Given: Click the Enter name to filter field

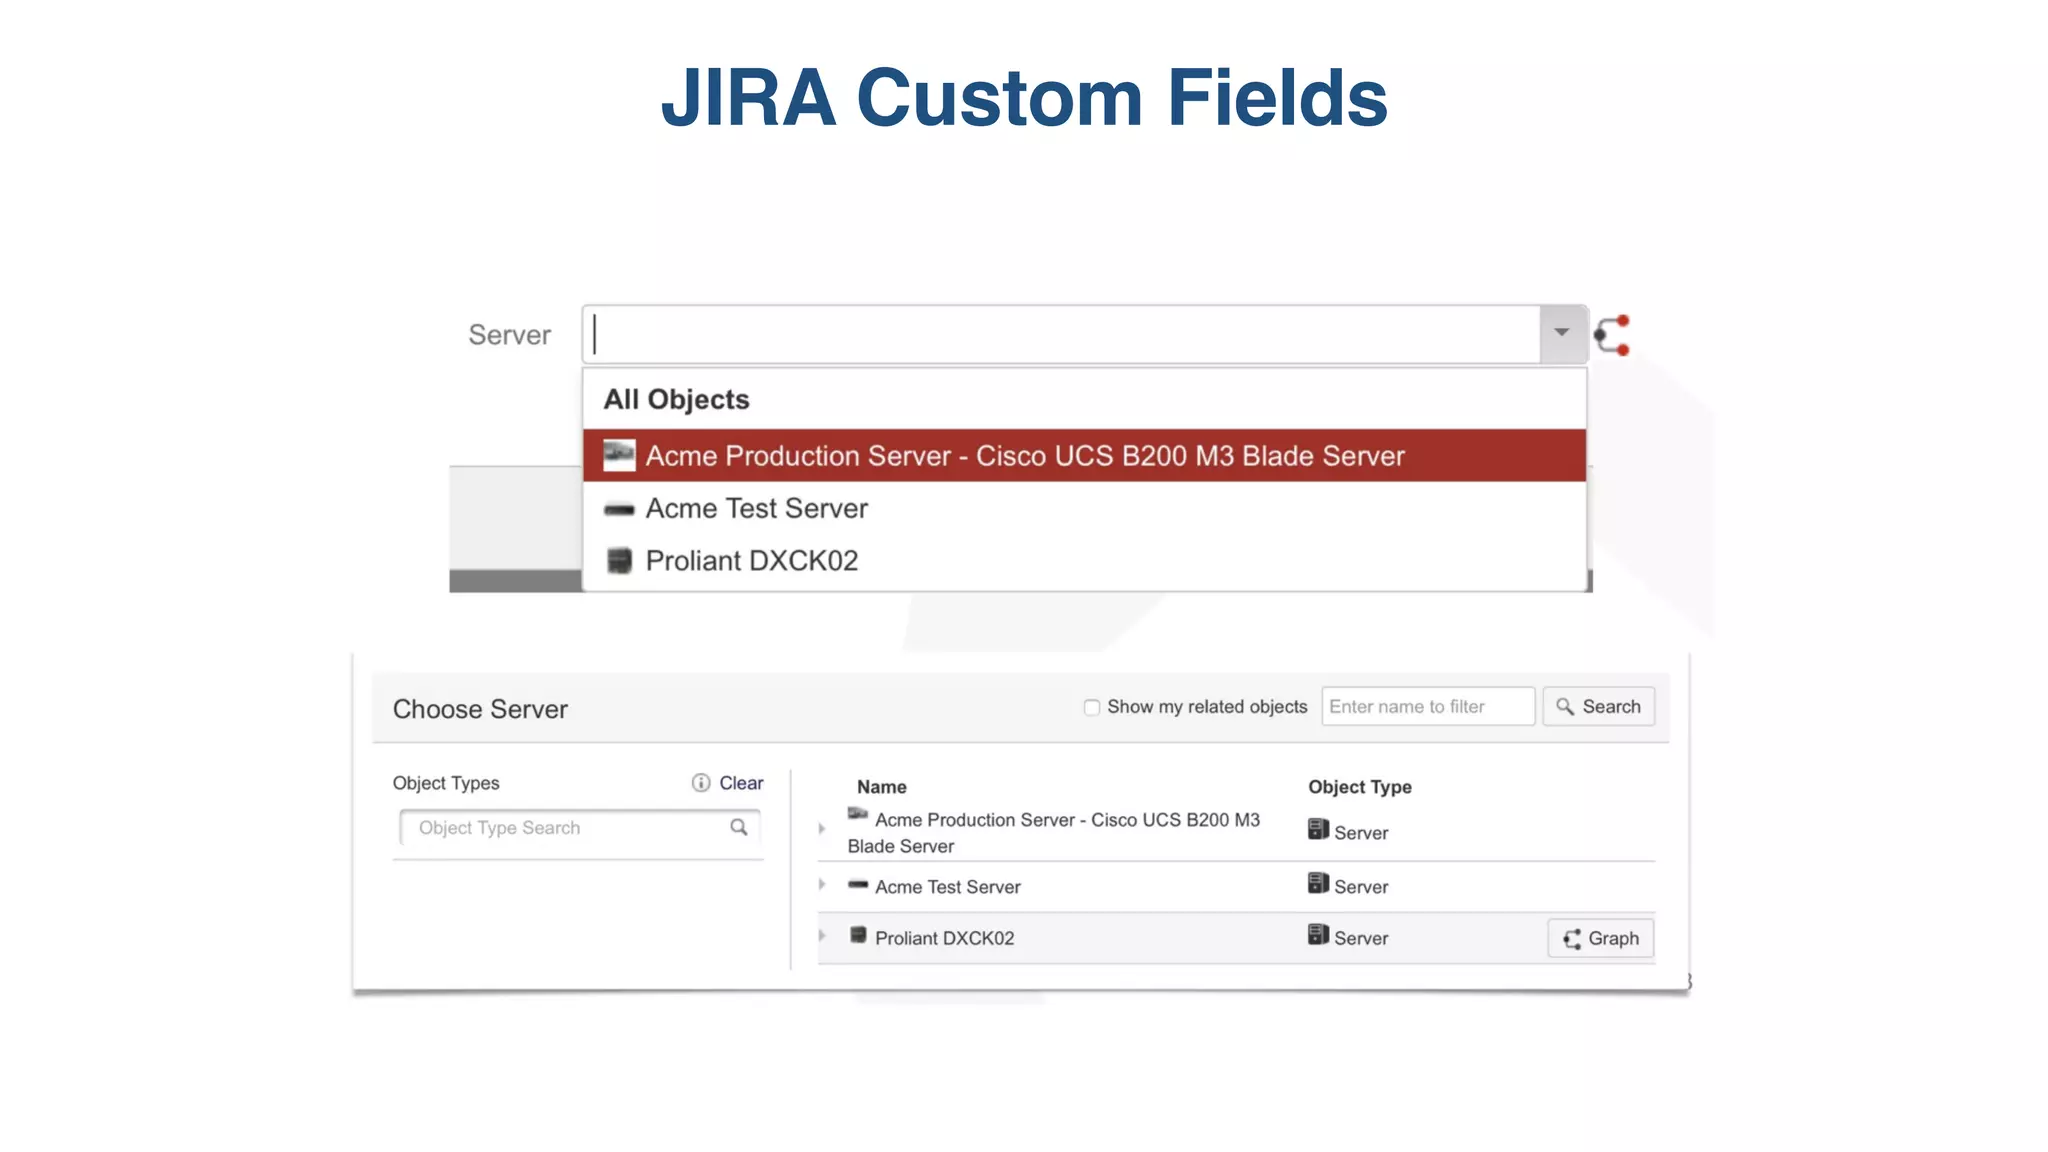Looking at the screenshot, I should click(1428, 706).
